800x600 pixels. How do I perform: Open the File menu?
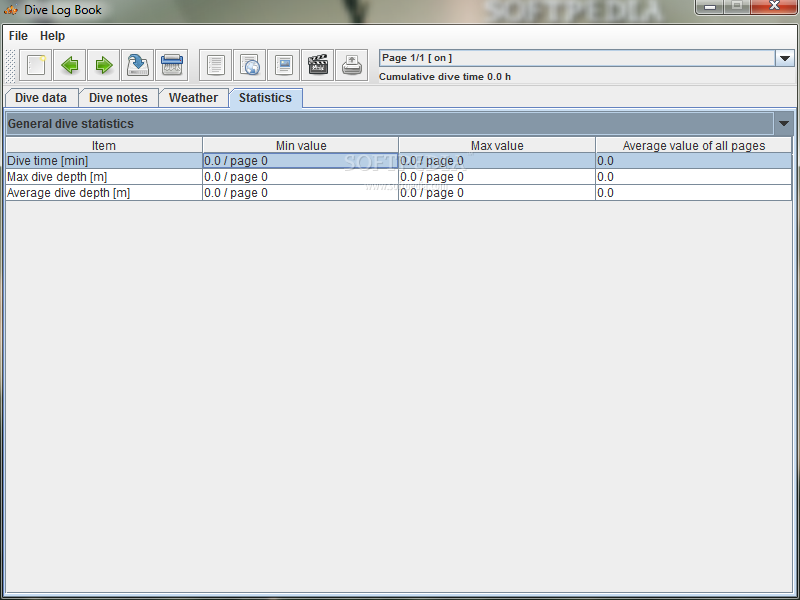coord(18,36)
